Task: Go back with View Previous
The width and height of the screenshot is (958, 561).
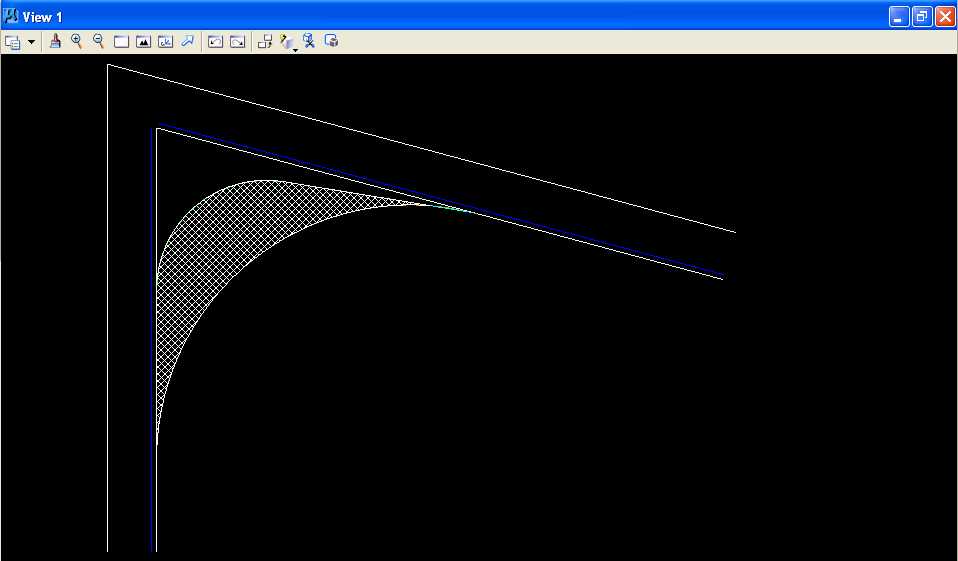Action: (x=214, y=42)
